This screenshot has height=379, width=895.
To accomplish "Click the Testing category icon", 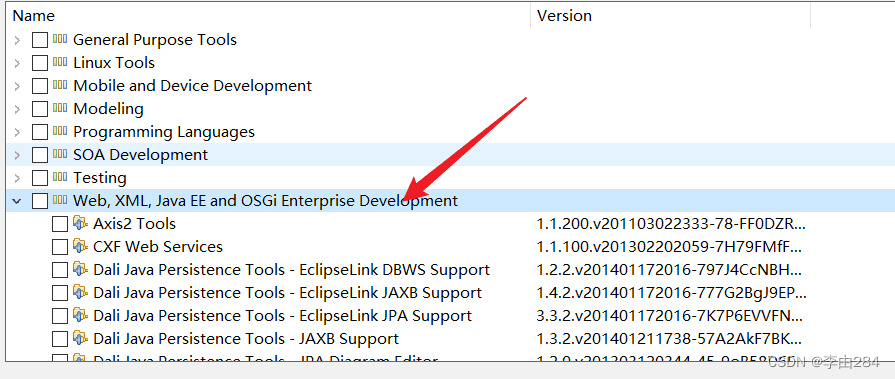I will [60, 178].
